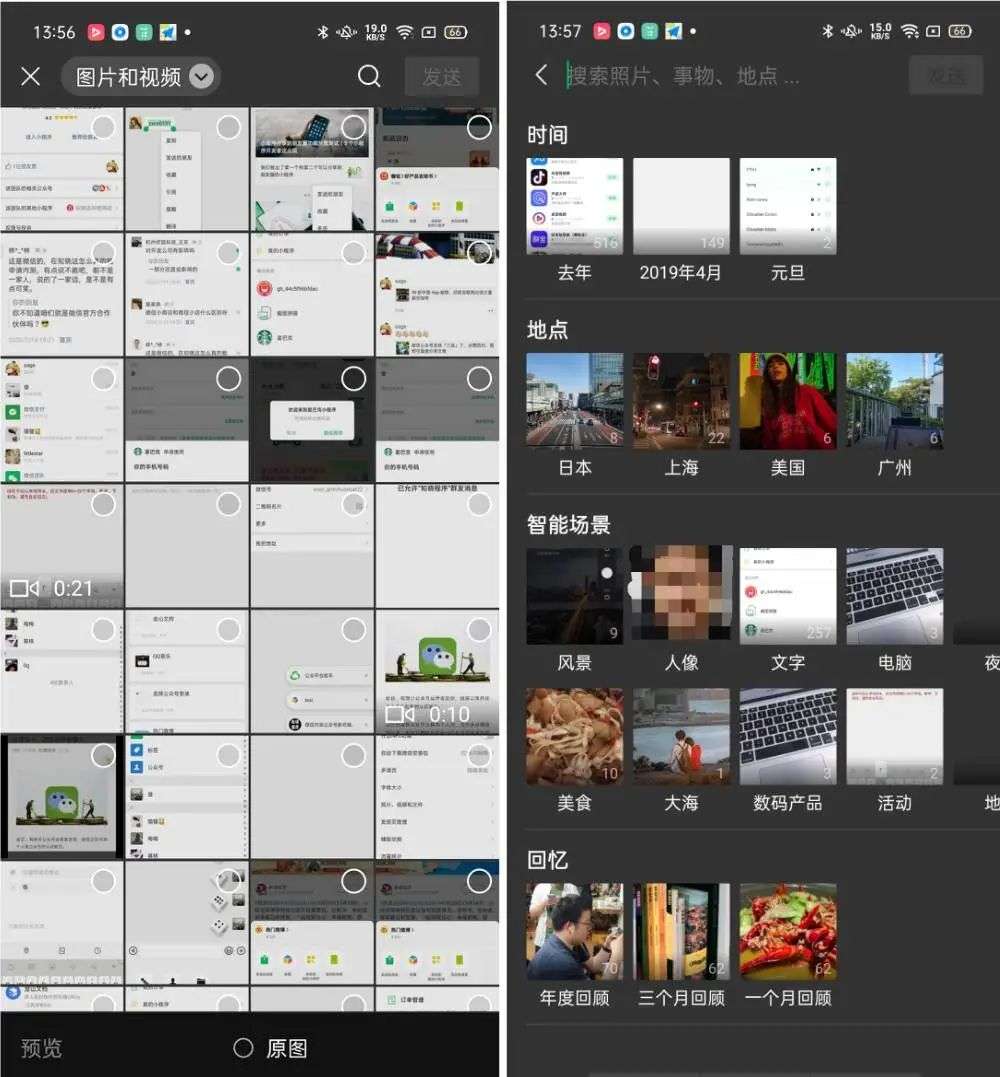Tap the 0:10 video camera icon
Screen dimensions: 1000x1077
400,714
